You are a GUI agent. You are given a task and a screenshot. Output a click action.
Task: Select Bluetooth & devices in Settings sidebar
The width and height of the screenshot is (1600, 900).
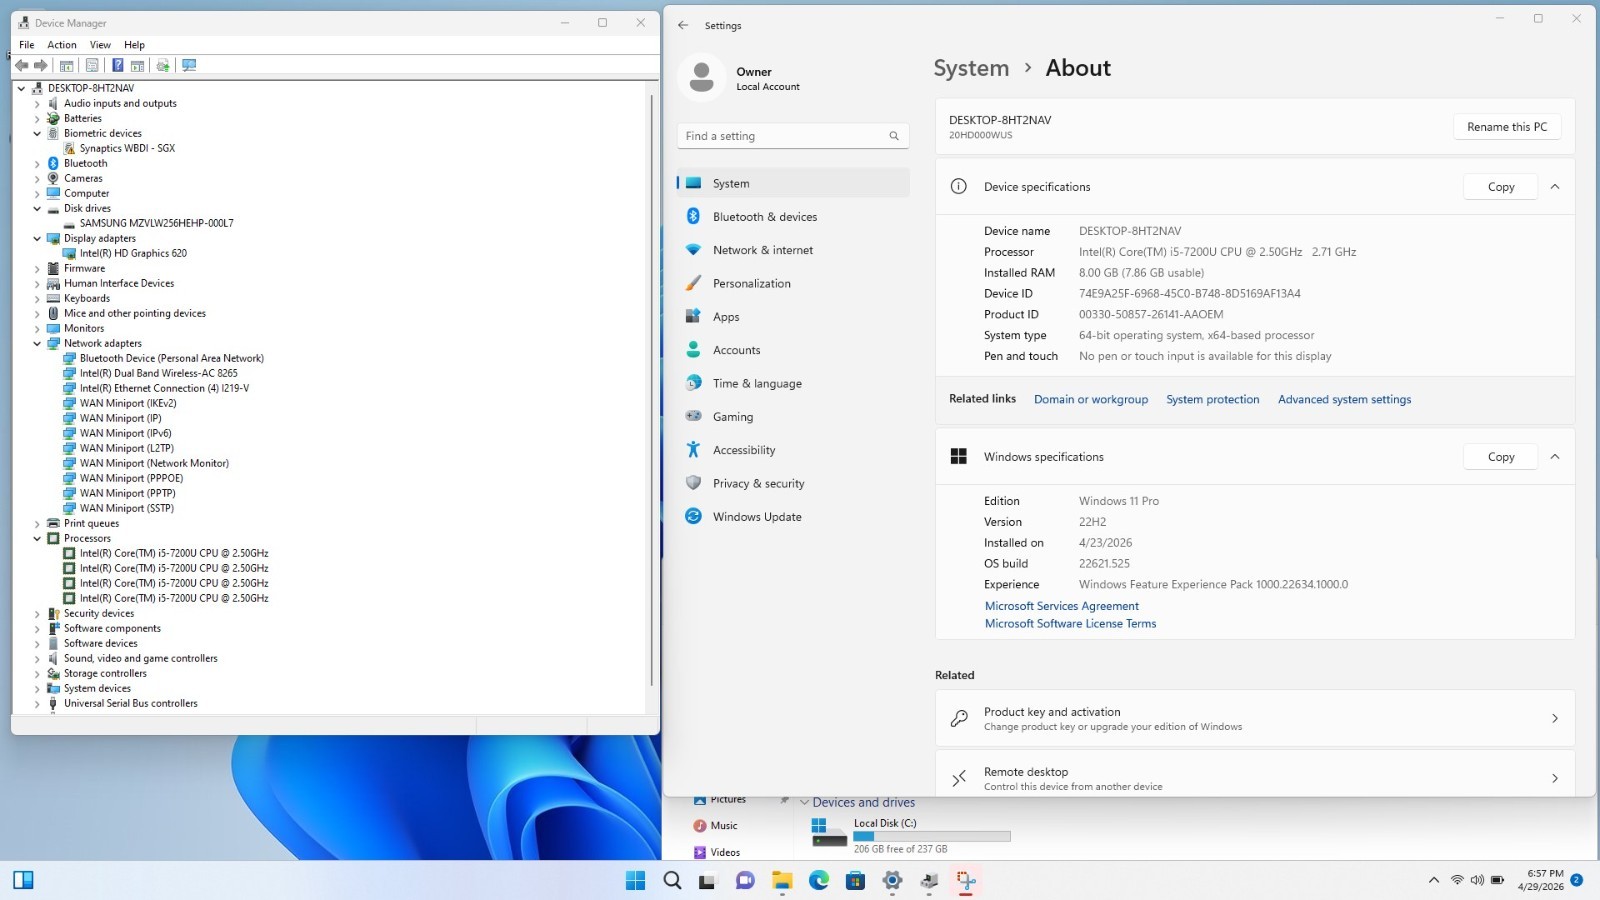click(x=793, y=217)
